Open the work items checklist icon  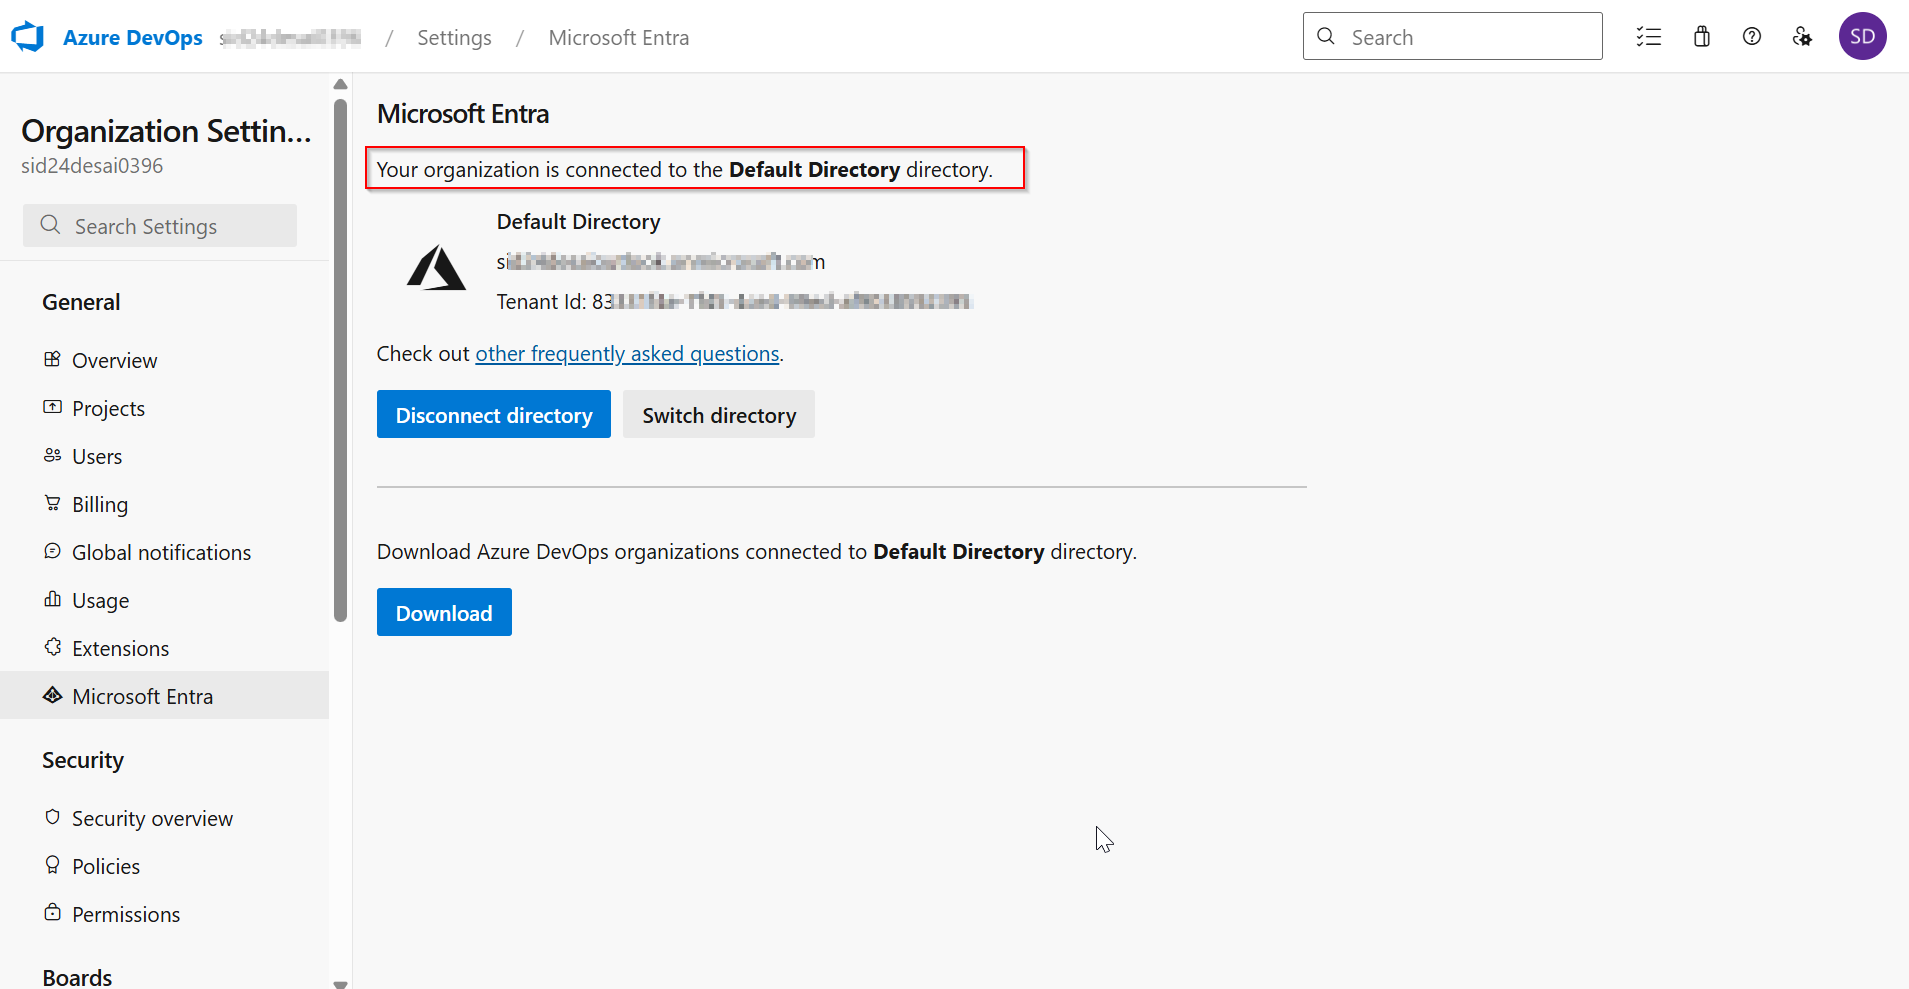click(x=1648, y=37)
